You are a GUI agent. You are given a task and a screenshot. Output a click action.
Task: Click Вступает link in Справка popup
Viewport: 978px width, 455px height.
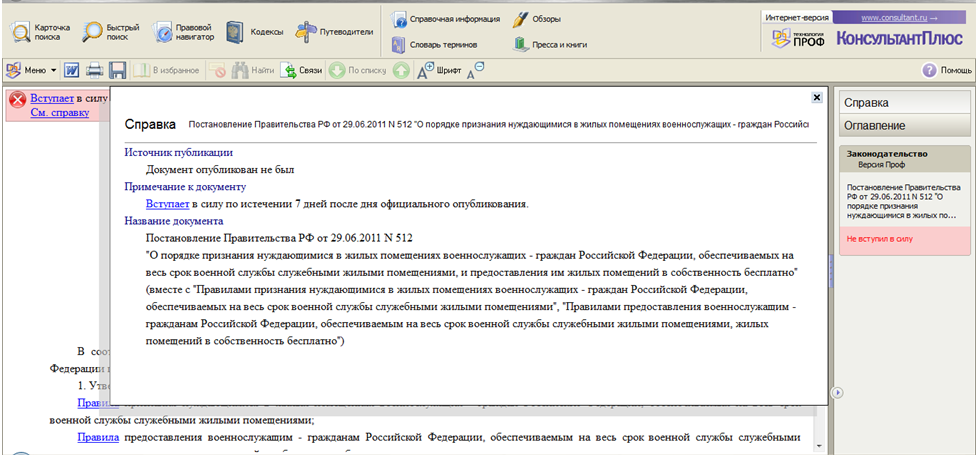click(166, 203)
